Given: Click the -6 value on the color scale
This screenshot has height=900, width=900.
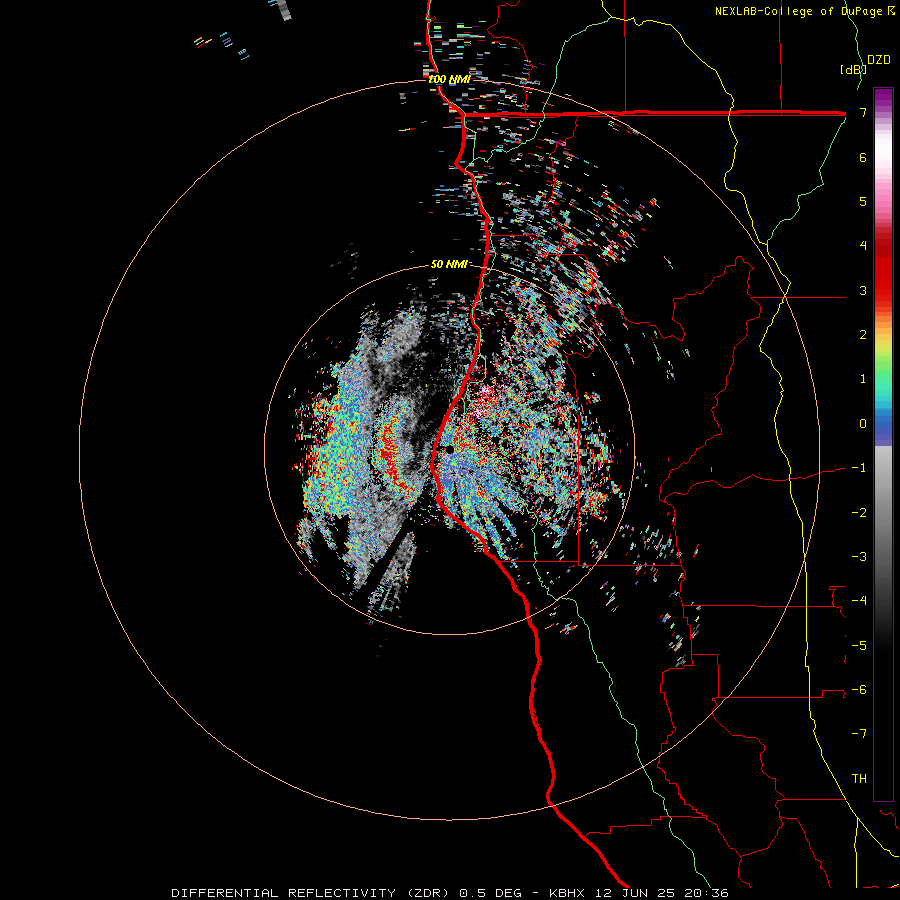Looking at the screenshot, I should coord(859,690).
